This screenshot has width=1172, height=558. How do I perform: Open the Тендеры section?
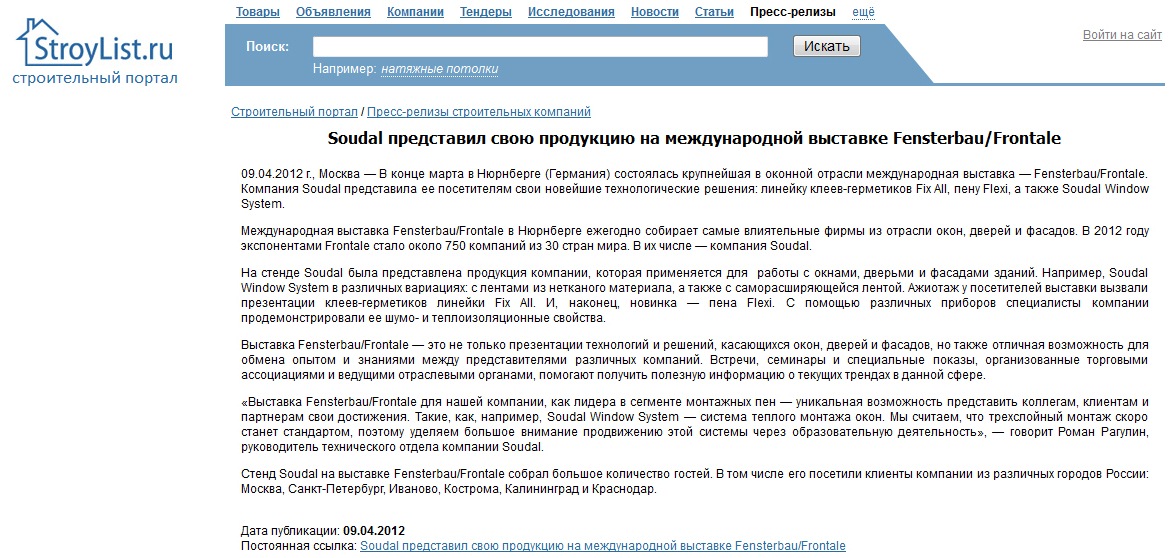(486, 11)
